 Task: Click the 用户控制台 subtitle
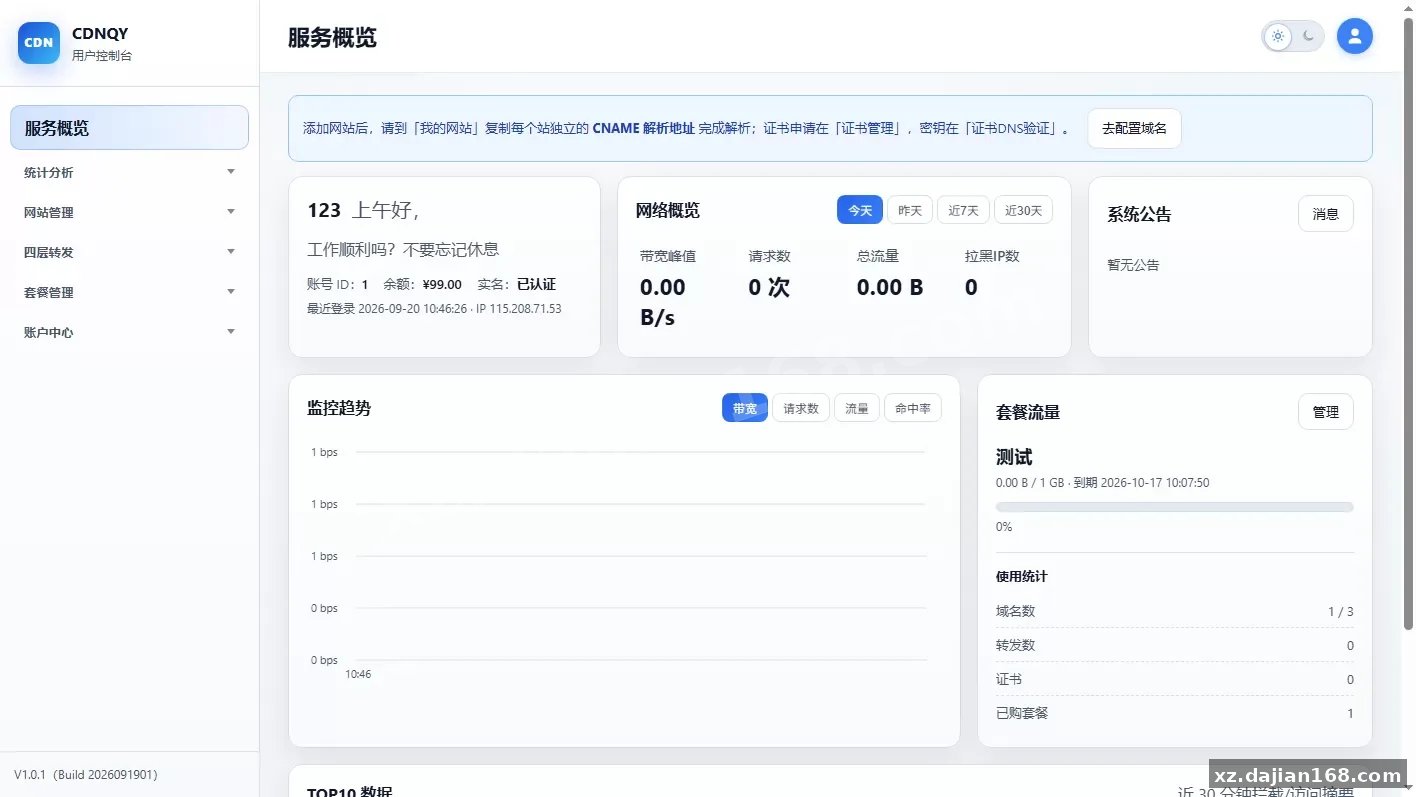click(x=102, y=55)
